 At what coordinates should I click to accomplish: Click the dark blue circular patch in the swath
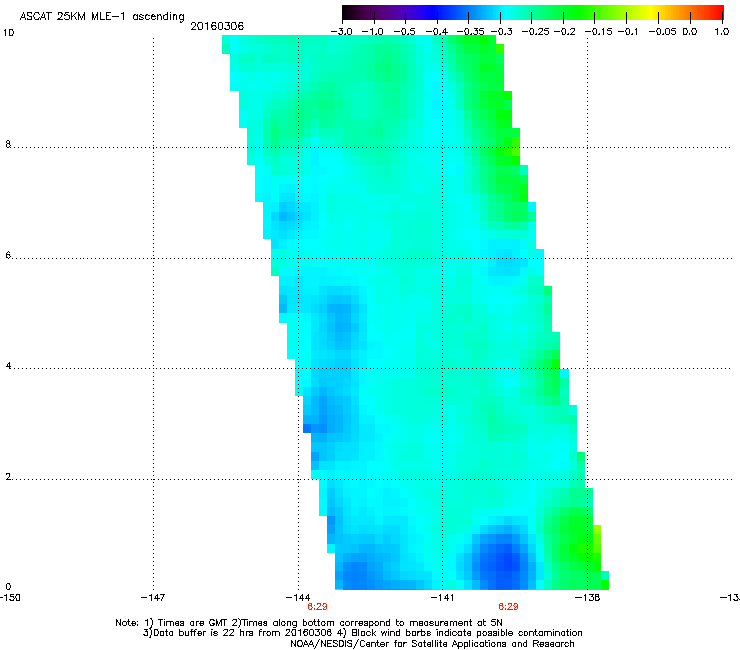(x=504, y=557)
